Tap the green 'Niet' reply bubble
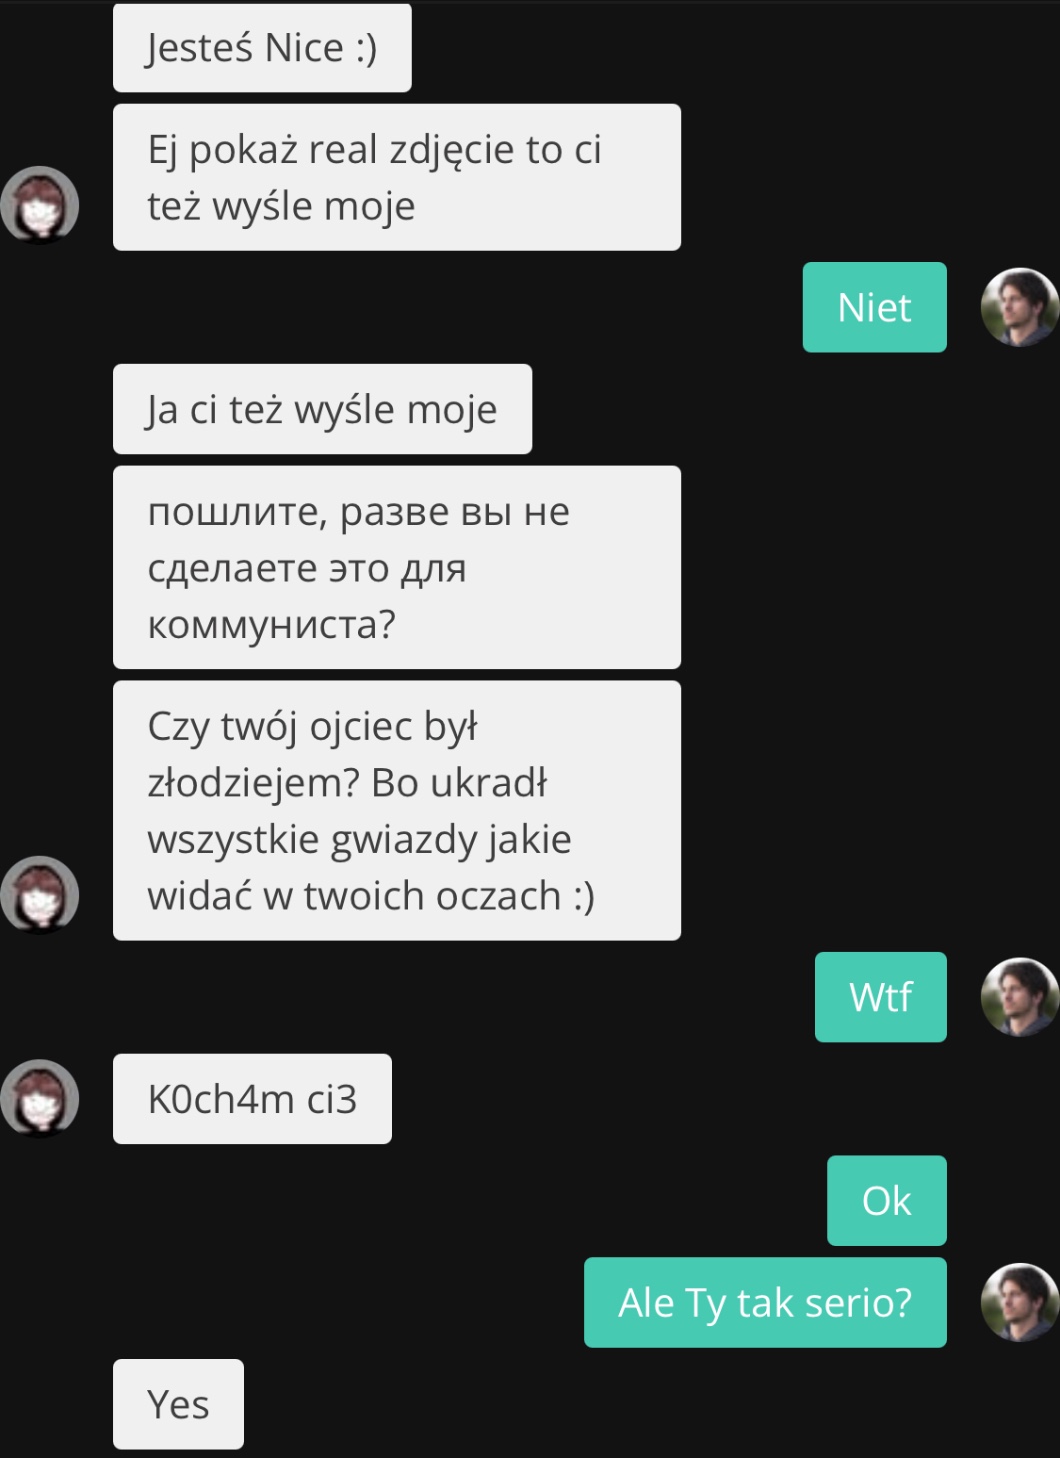Image resolution: width=1060 pixels, height=1458 pixels. click(874, 307)
